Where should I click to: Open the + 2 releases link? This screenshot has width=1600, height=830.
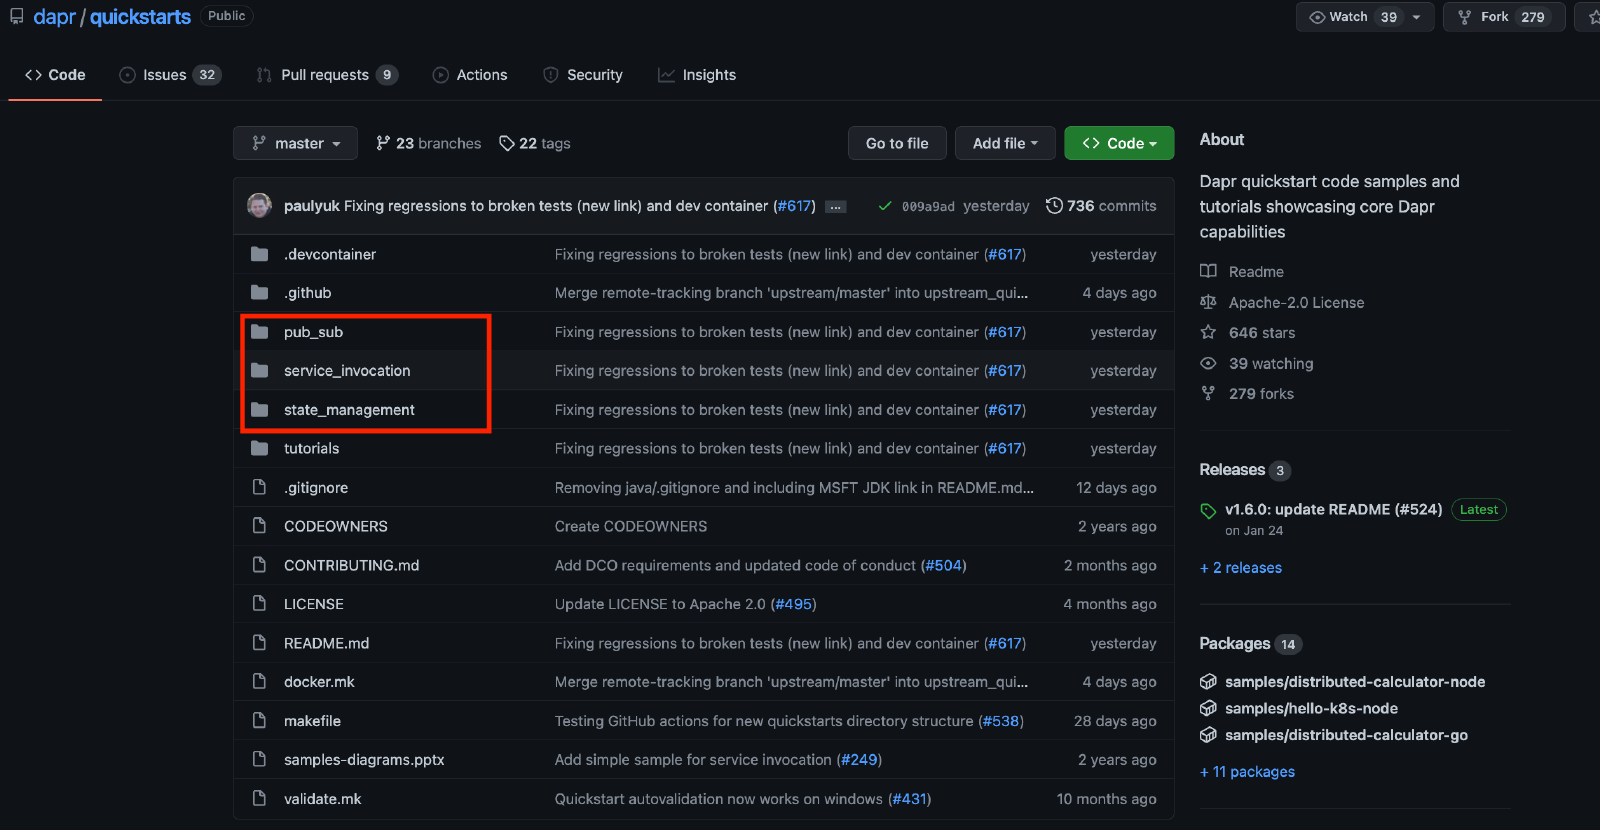[x=1241, y=568]
